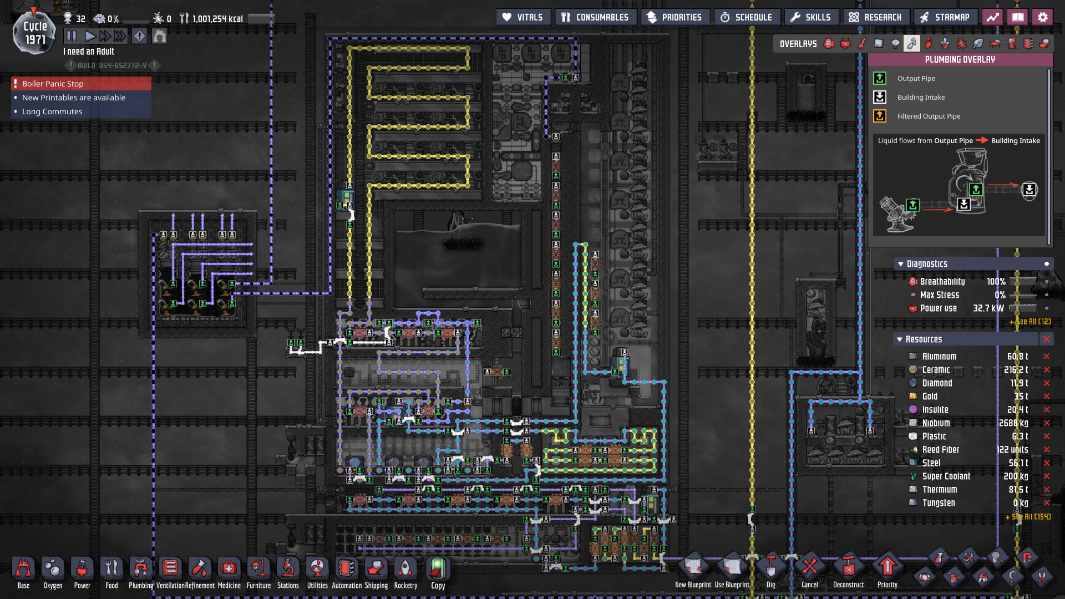Toggle the Materials overlay

click(879, 43)
